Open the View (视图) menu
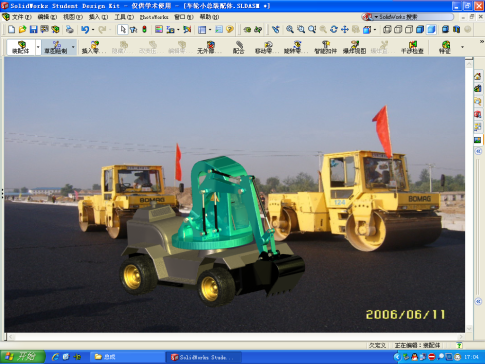Screen dimensions: 485x364 pyautogui.click(x=73, y=17)
